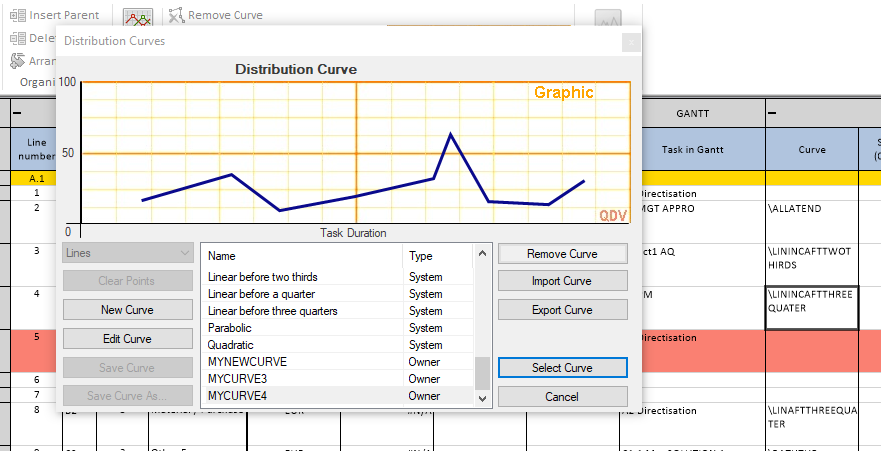The image size is (881, 451).
Task: Click the Import Curve button
Action: [562, 281]
